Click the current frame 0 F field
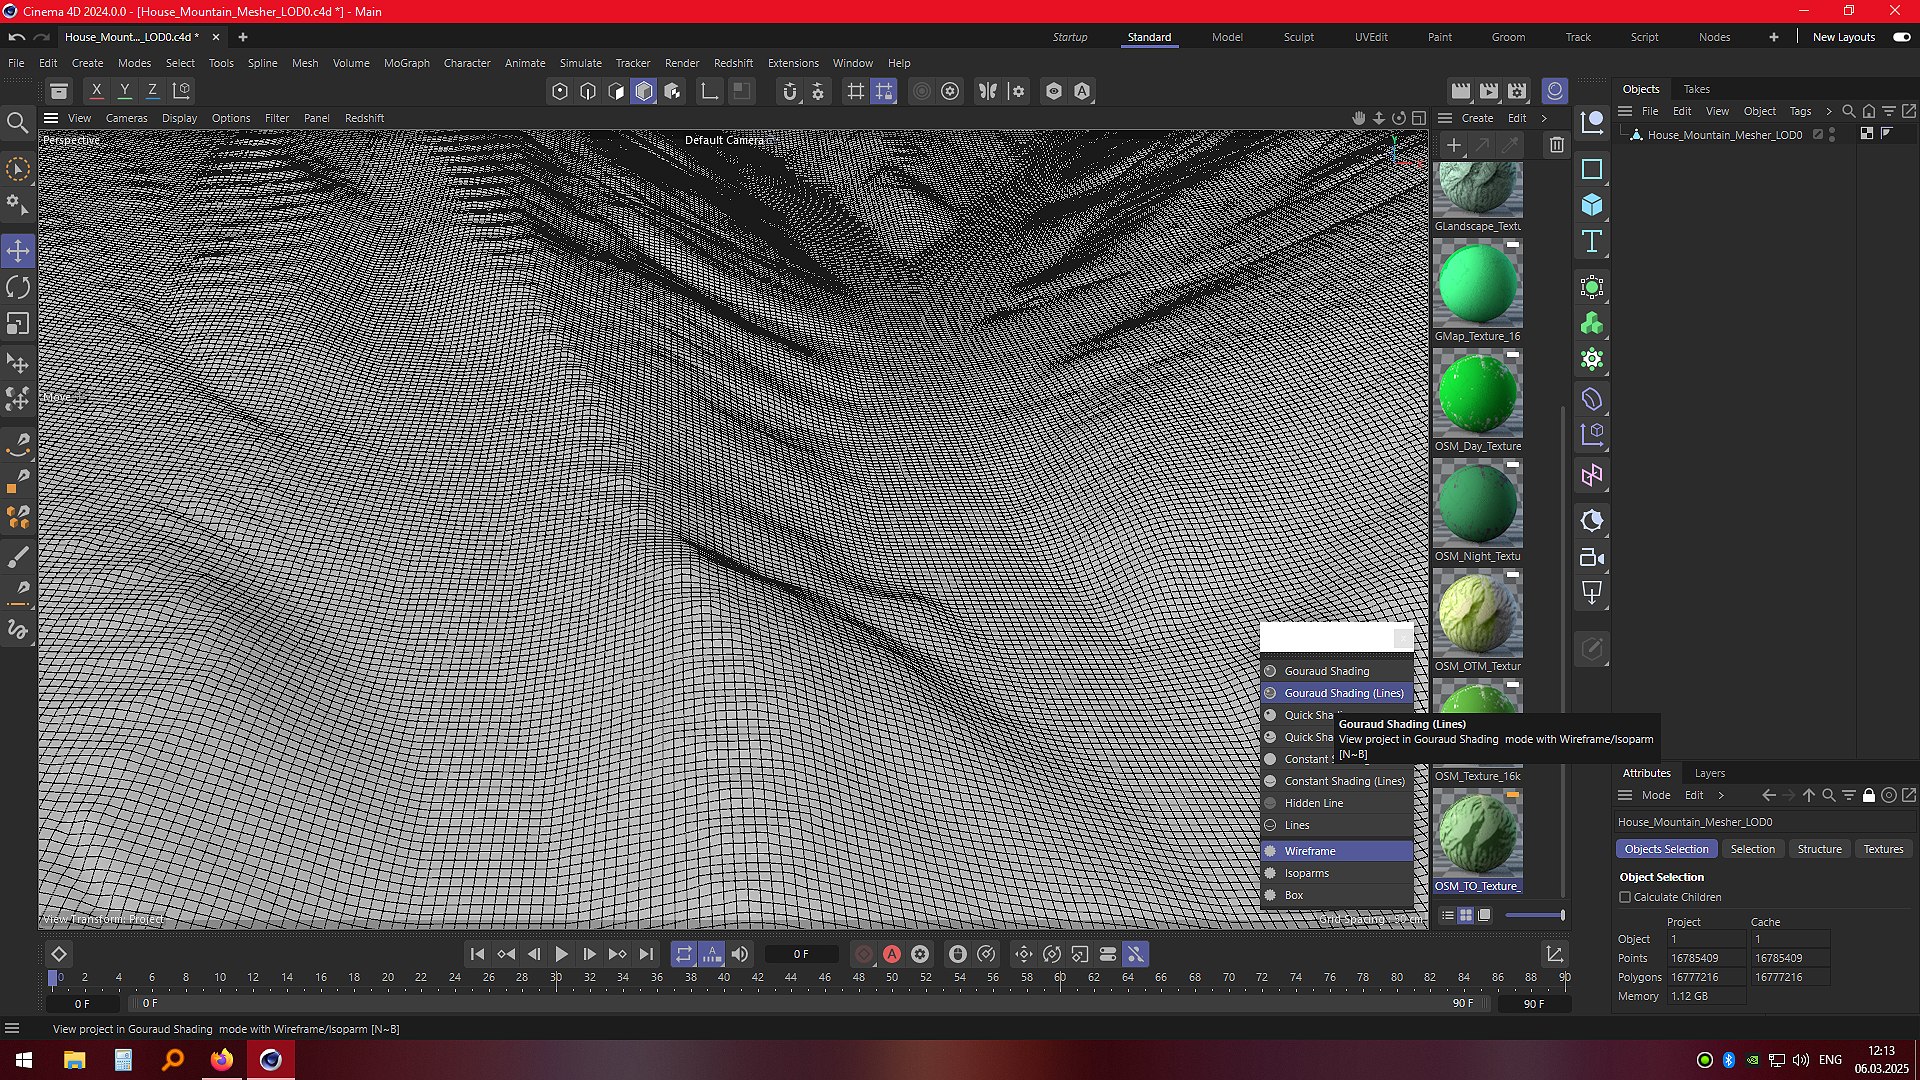The image size is (1920, 1080). [x=801, y=954]
